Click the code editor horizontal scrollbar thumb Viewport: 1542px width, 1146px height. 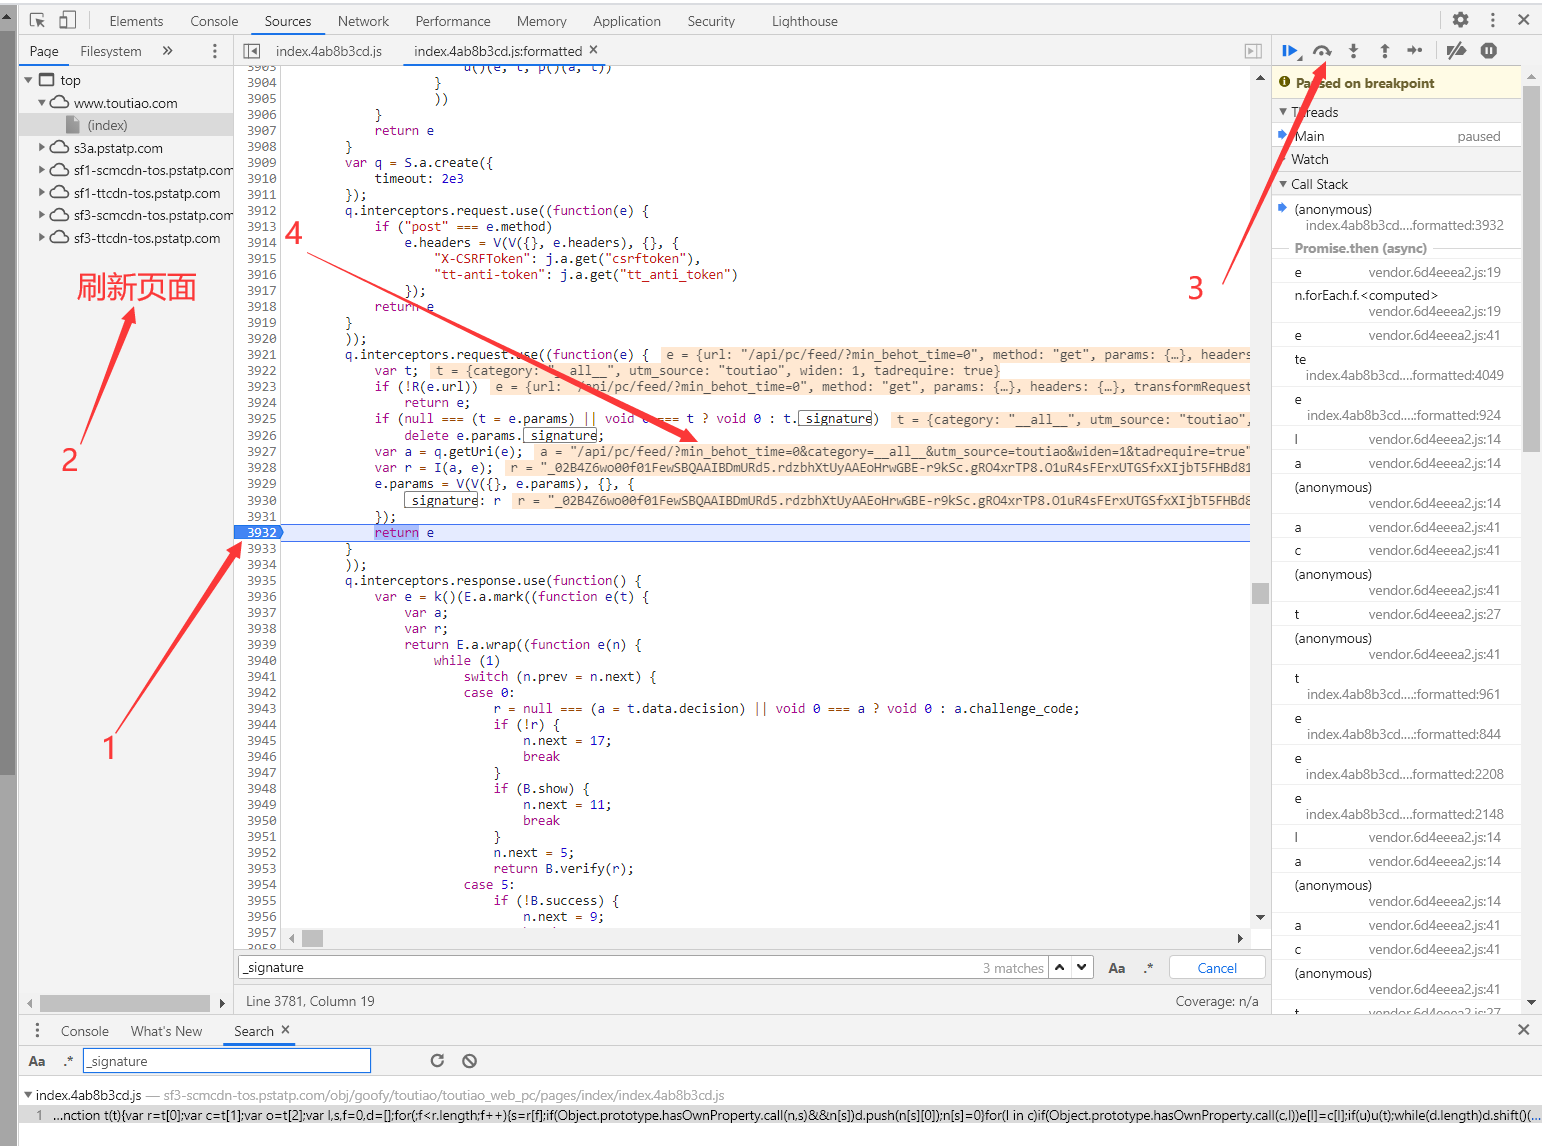pyautogui.click(x=313, y=938)
